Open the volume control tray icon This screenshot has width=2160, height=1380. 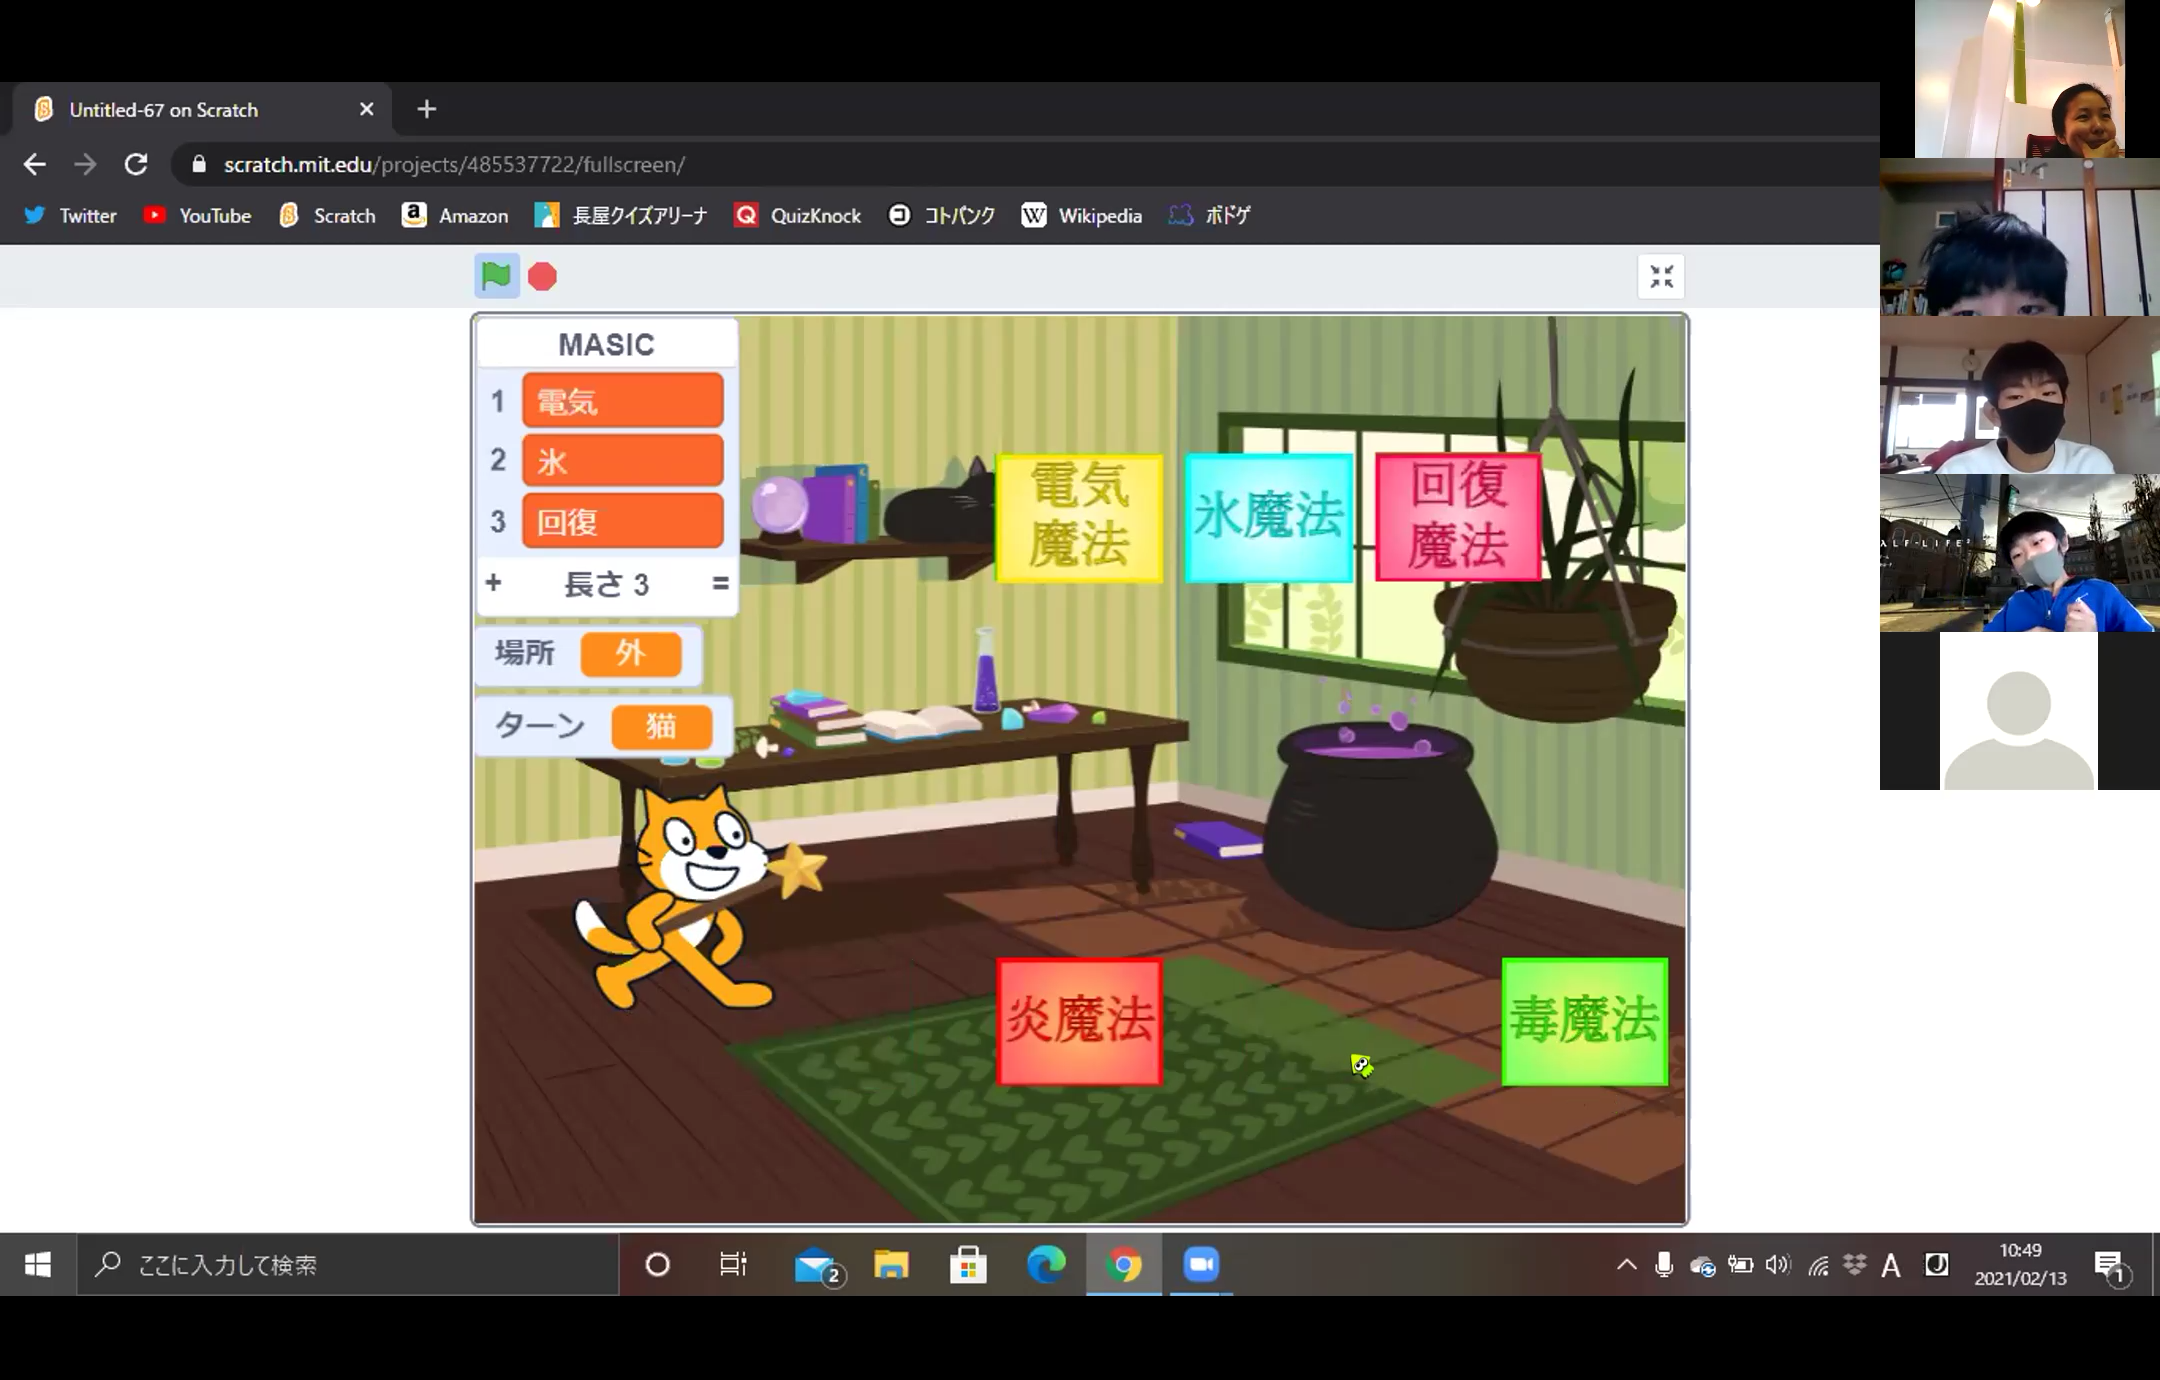click(1778, 1265)
